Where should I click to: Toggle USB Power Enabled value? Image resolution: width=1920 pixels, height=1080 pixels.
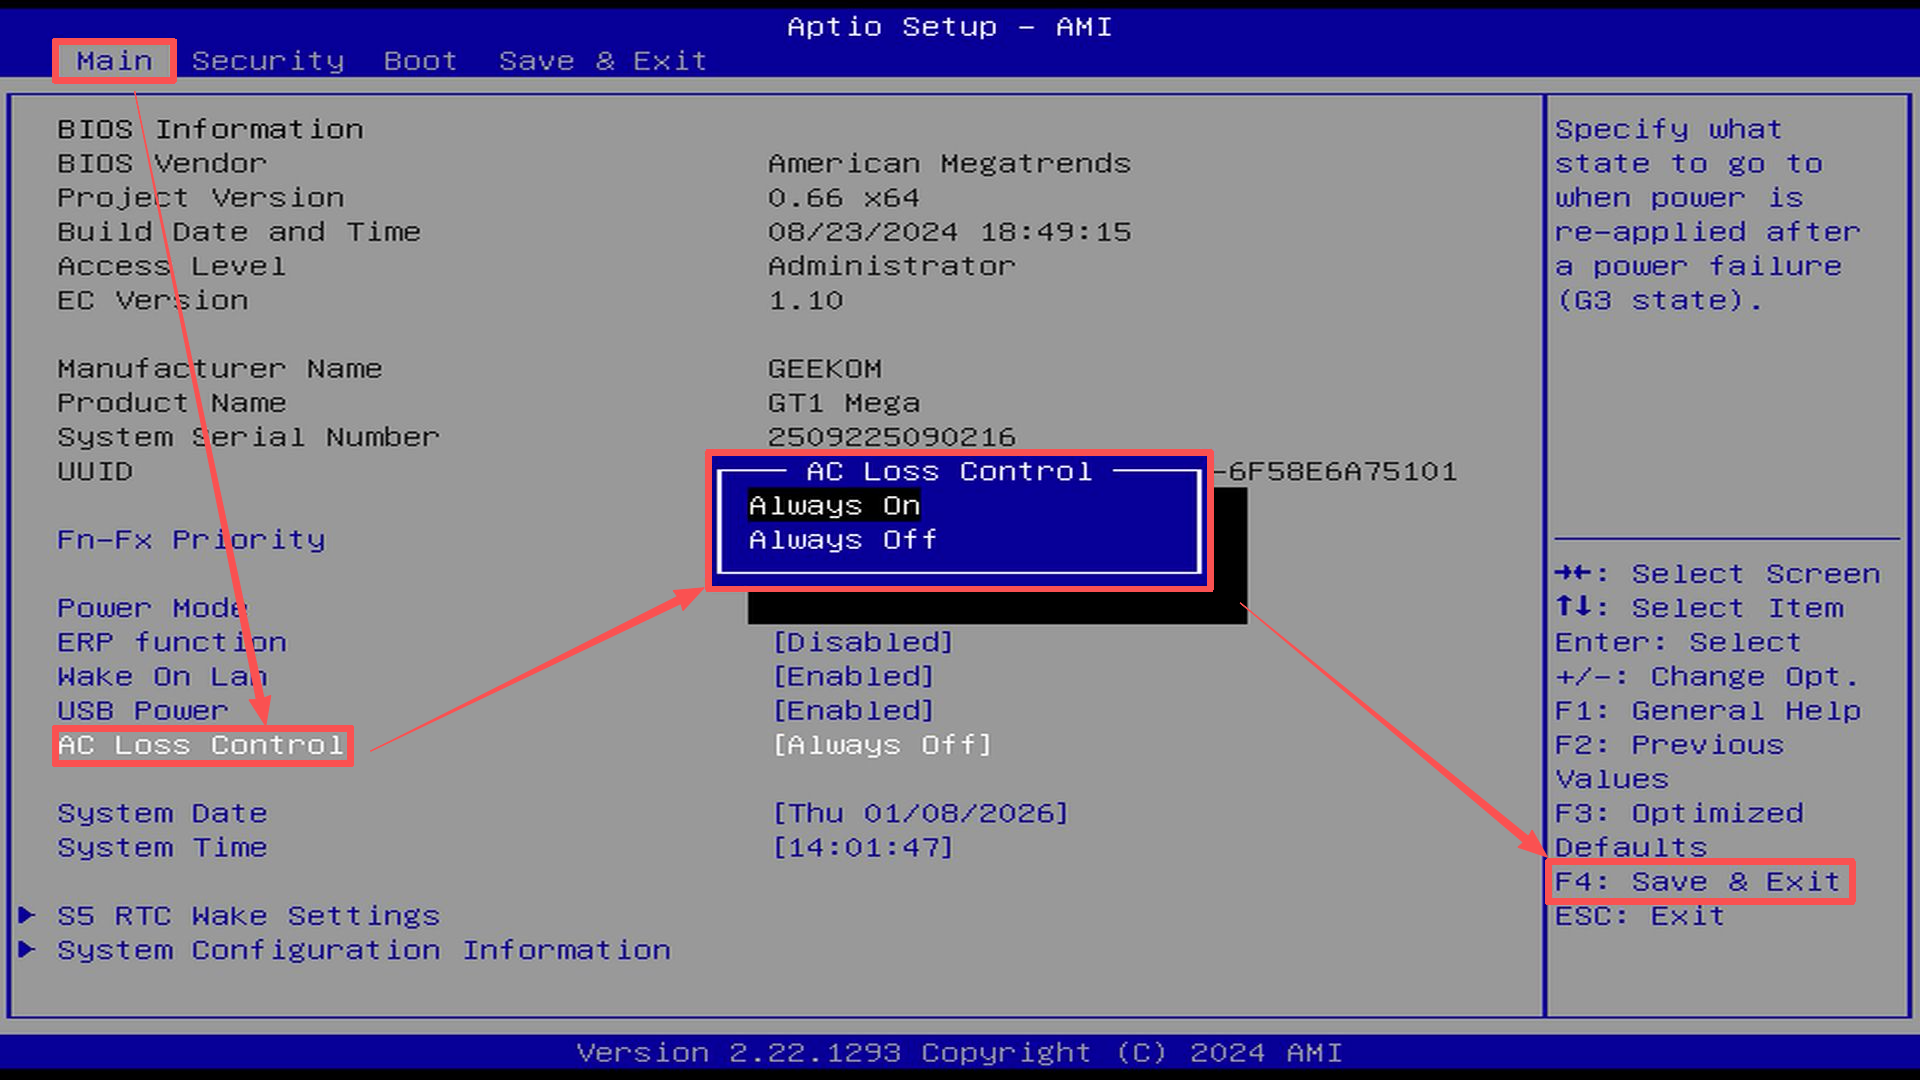click(x=853, y=711)
